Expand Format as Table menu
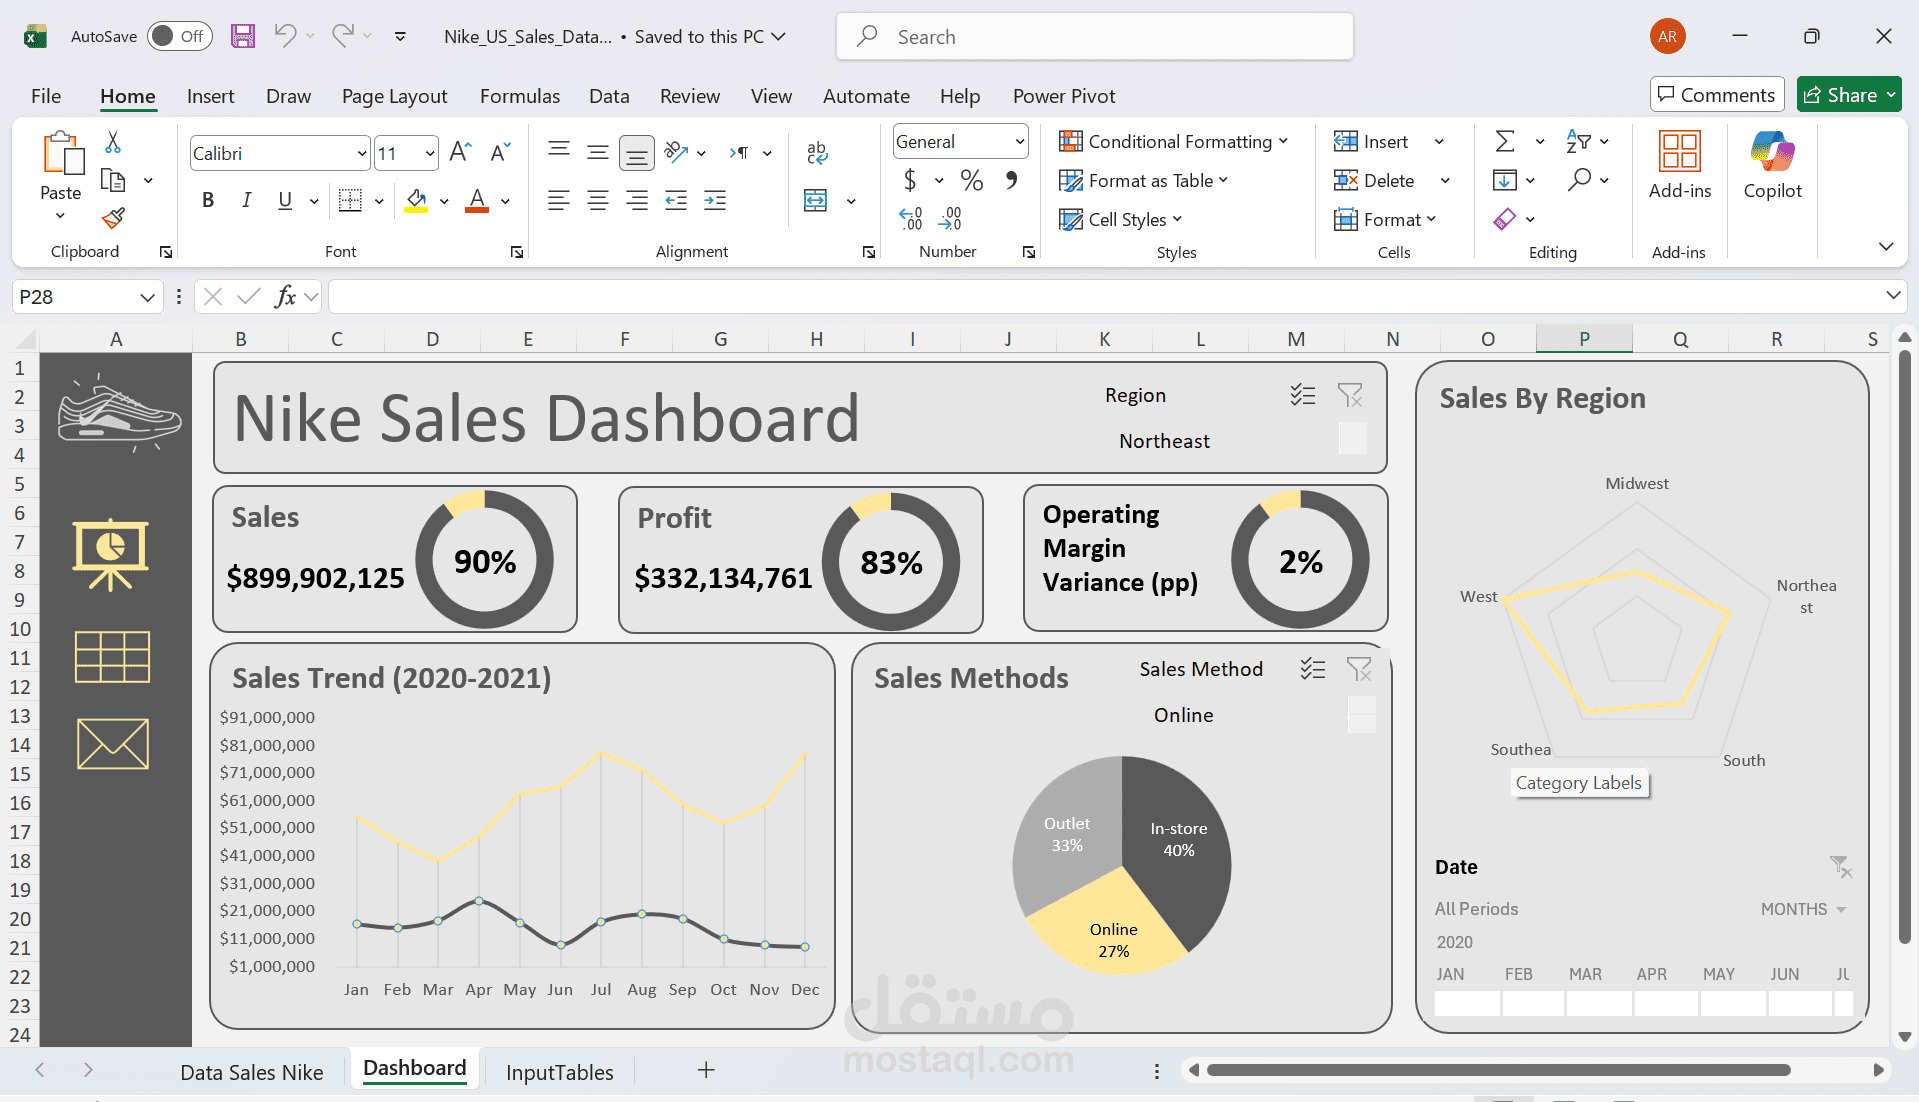 tap(1143, 180)
